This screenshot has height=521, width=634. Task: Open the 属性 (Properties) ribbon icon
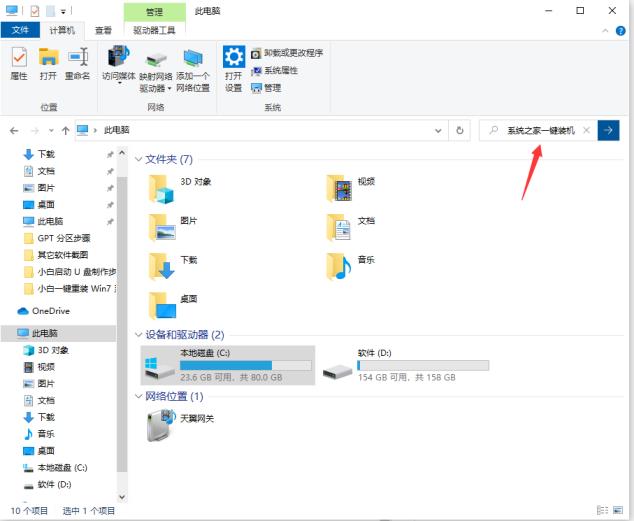pyautogui.click(x=18, y=62)
